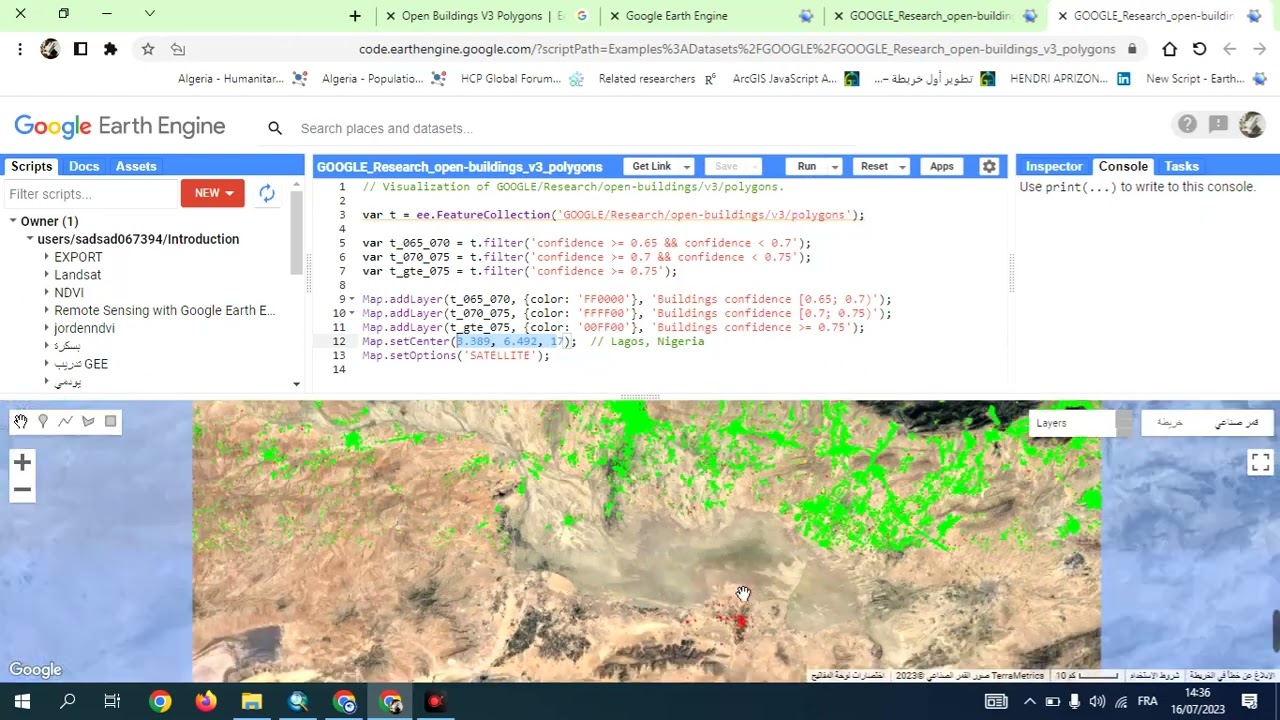Screen dimensions: 1280x720
Task: Open the feedback icon in header
Action: click(x=1218, y=124)
